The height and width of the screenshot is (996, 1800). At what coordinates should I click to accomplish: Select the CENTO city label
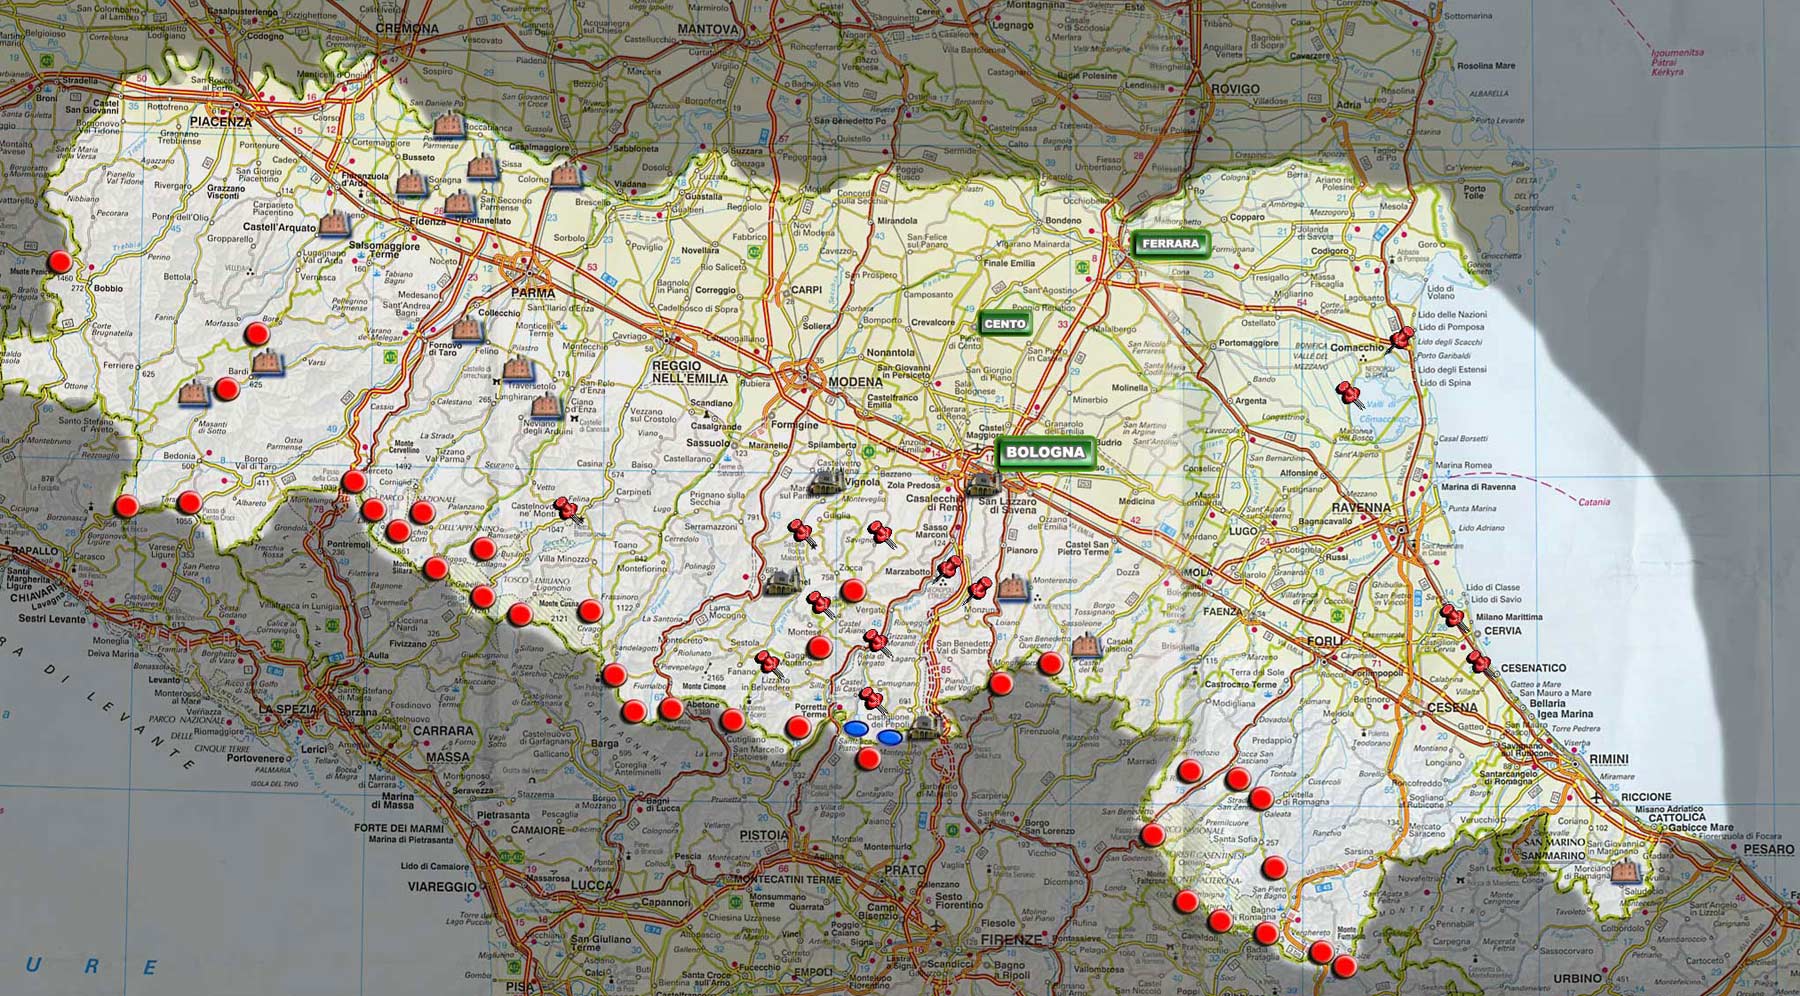pyautogui.click(x=1003, y=324)
